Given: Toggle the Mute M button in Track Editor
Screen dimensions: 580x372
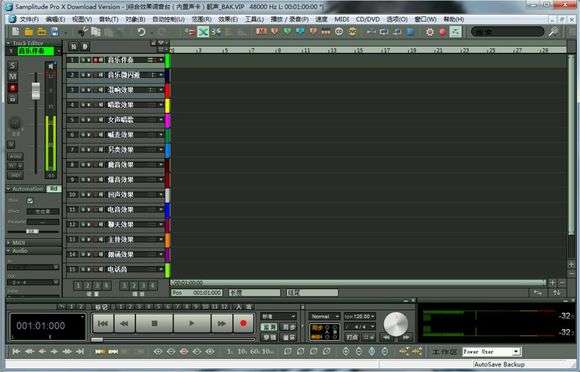Looking at the screenshot, I should tap(13, 77).
